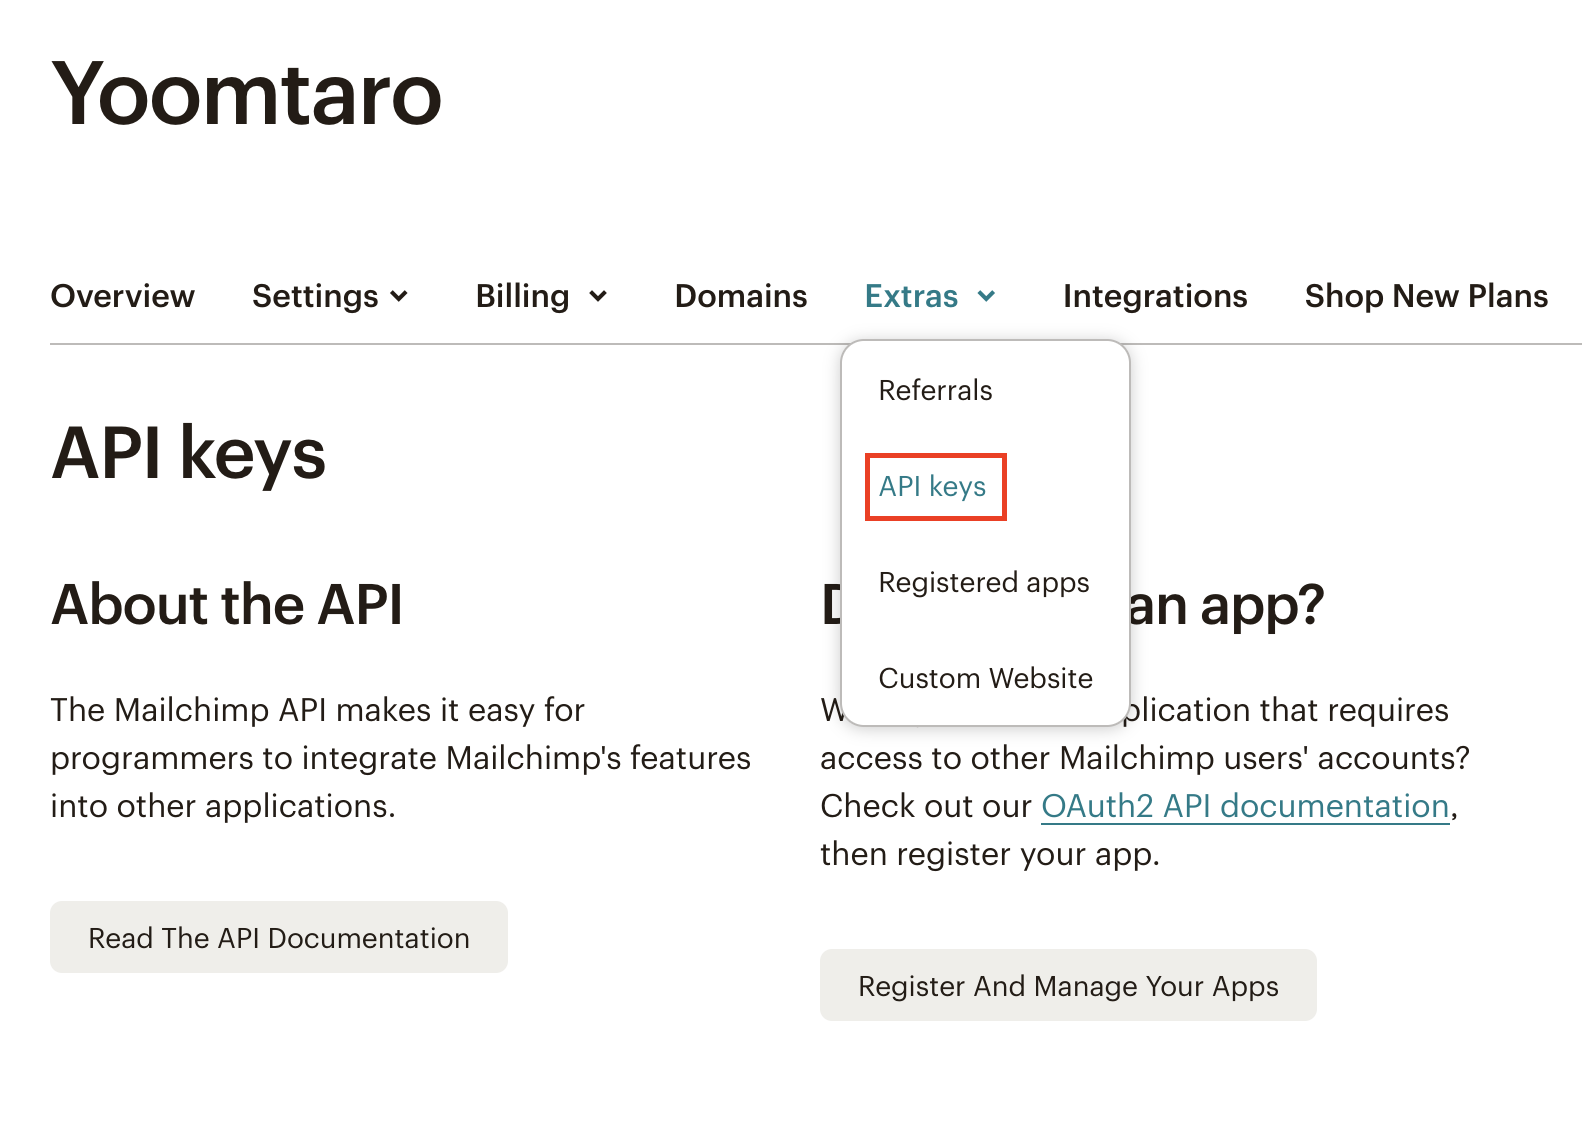This screenshot has width=1582, height=1138.
Task: Choose Custom Website from the Extras menu
Action: [985, 678]
